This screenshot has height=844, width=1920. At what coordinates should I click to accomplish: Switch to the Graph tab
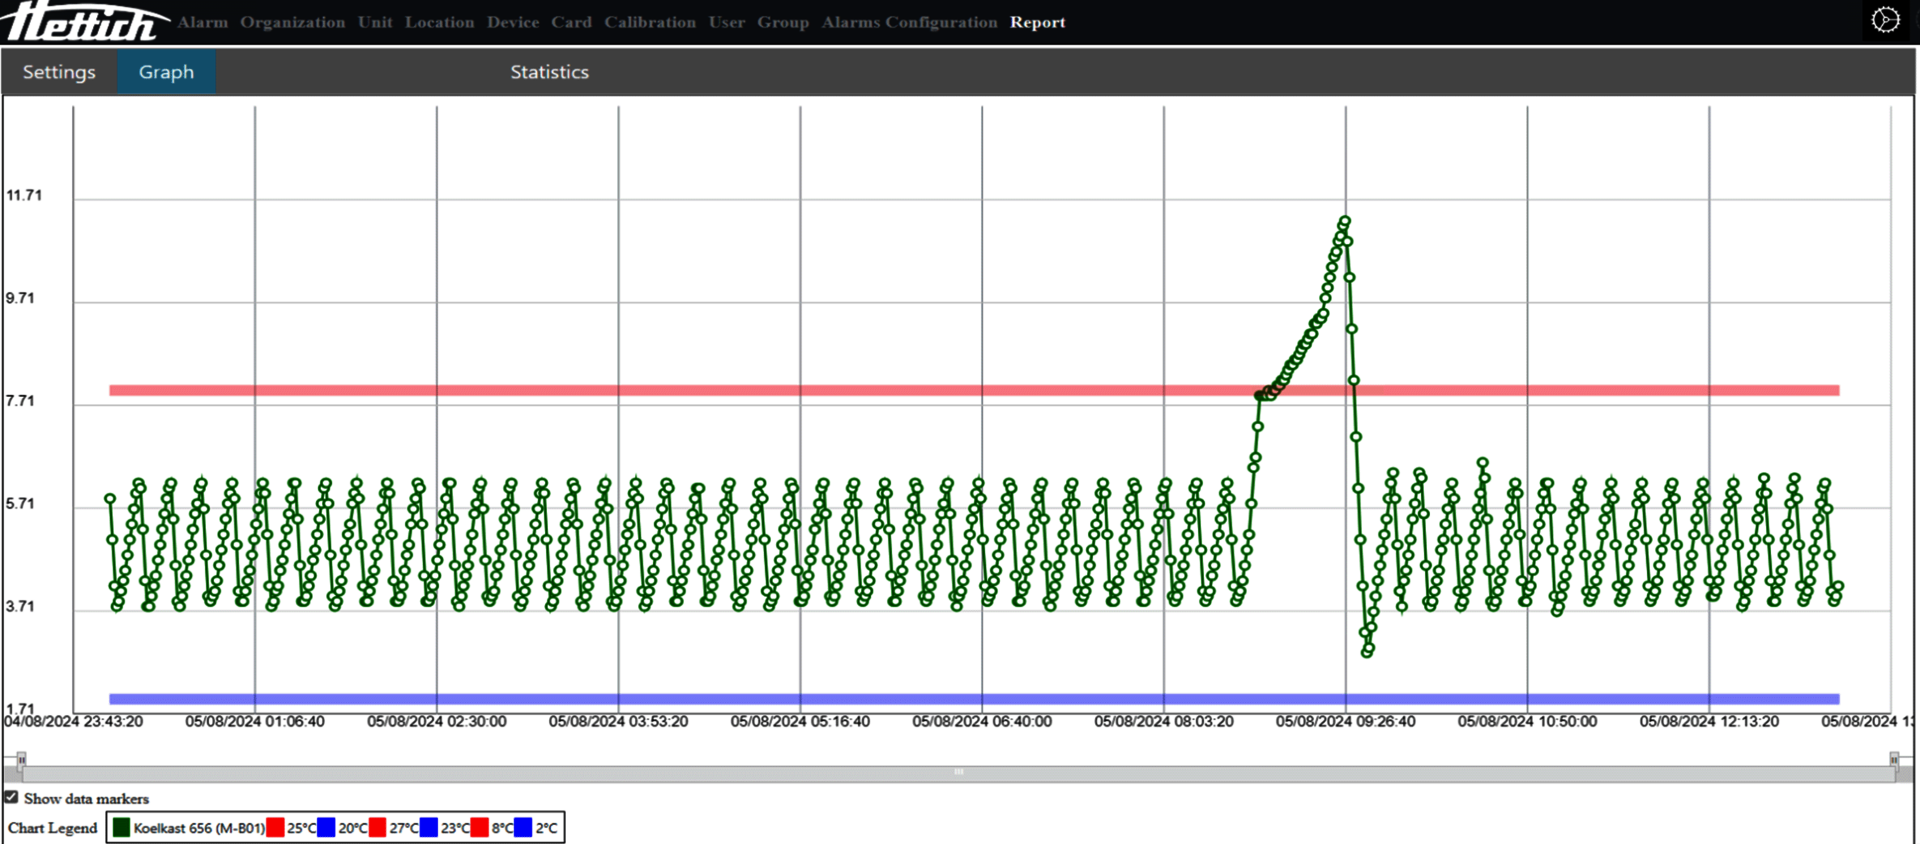(166, 72)
